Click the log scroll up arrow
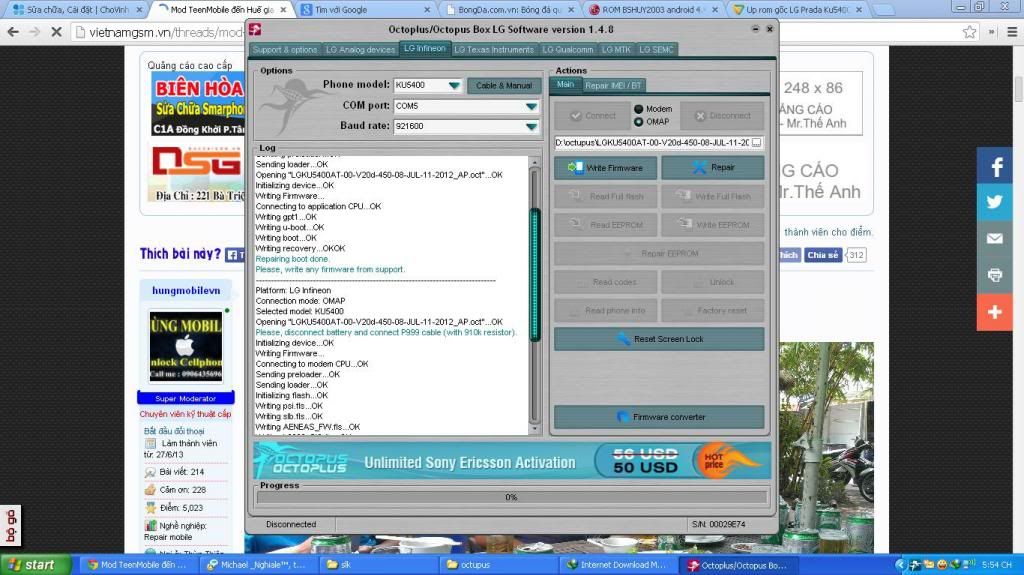This screenshot has height=575, width=1024. coord(535,162)
